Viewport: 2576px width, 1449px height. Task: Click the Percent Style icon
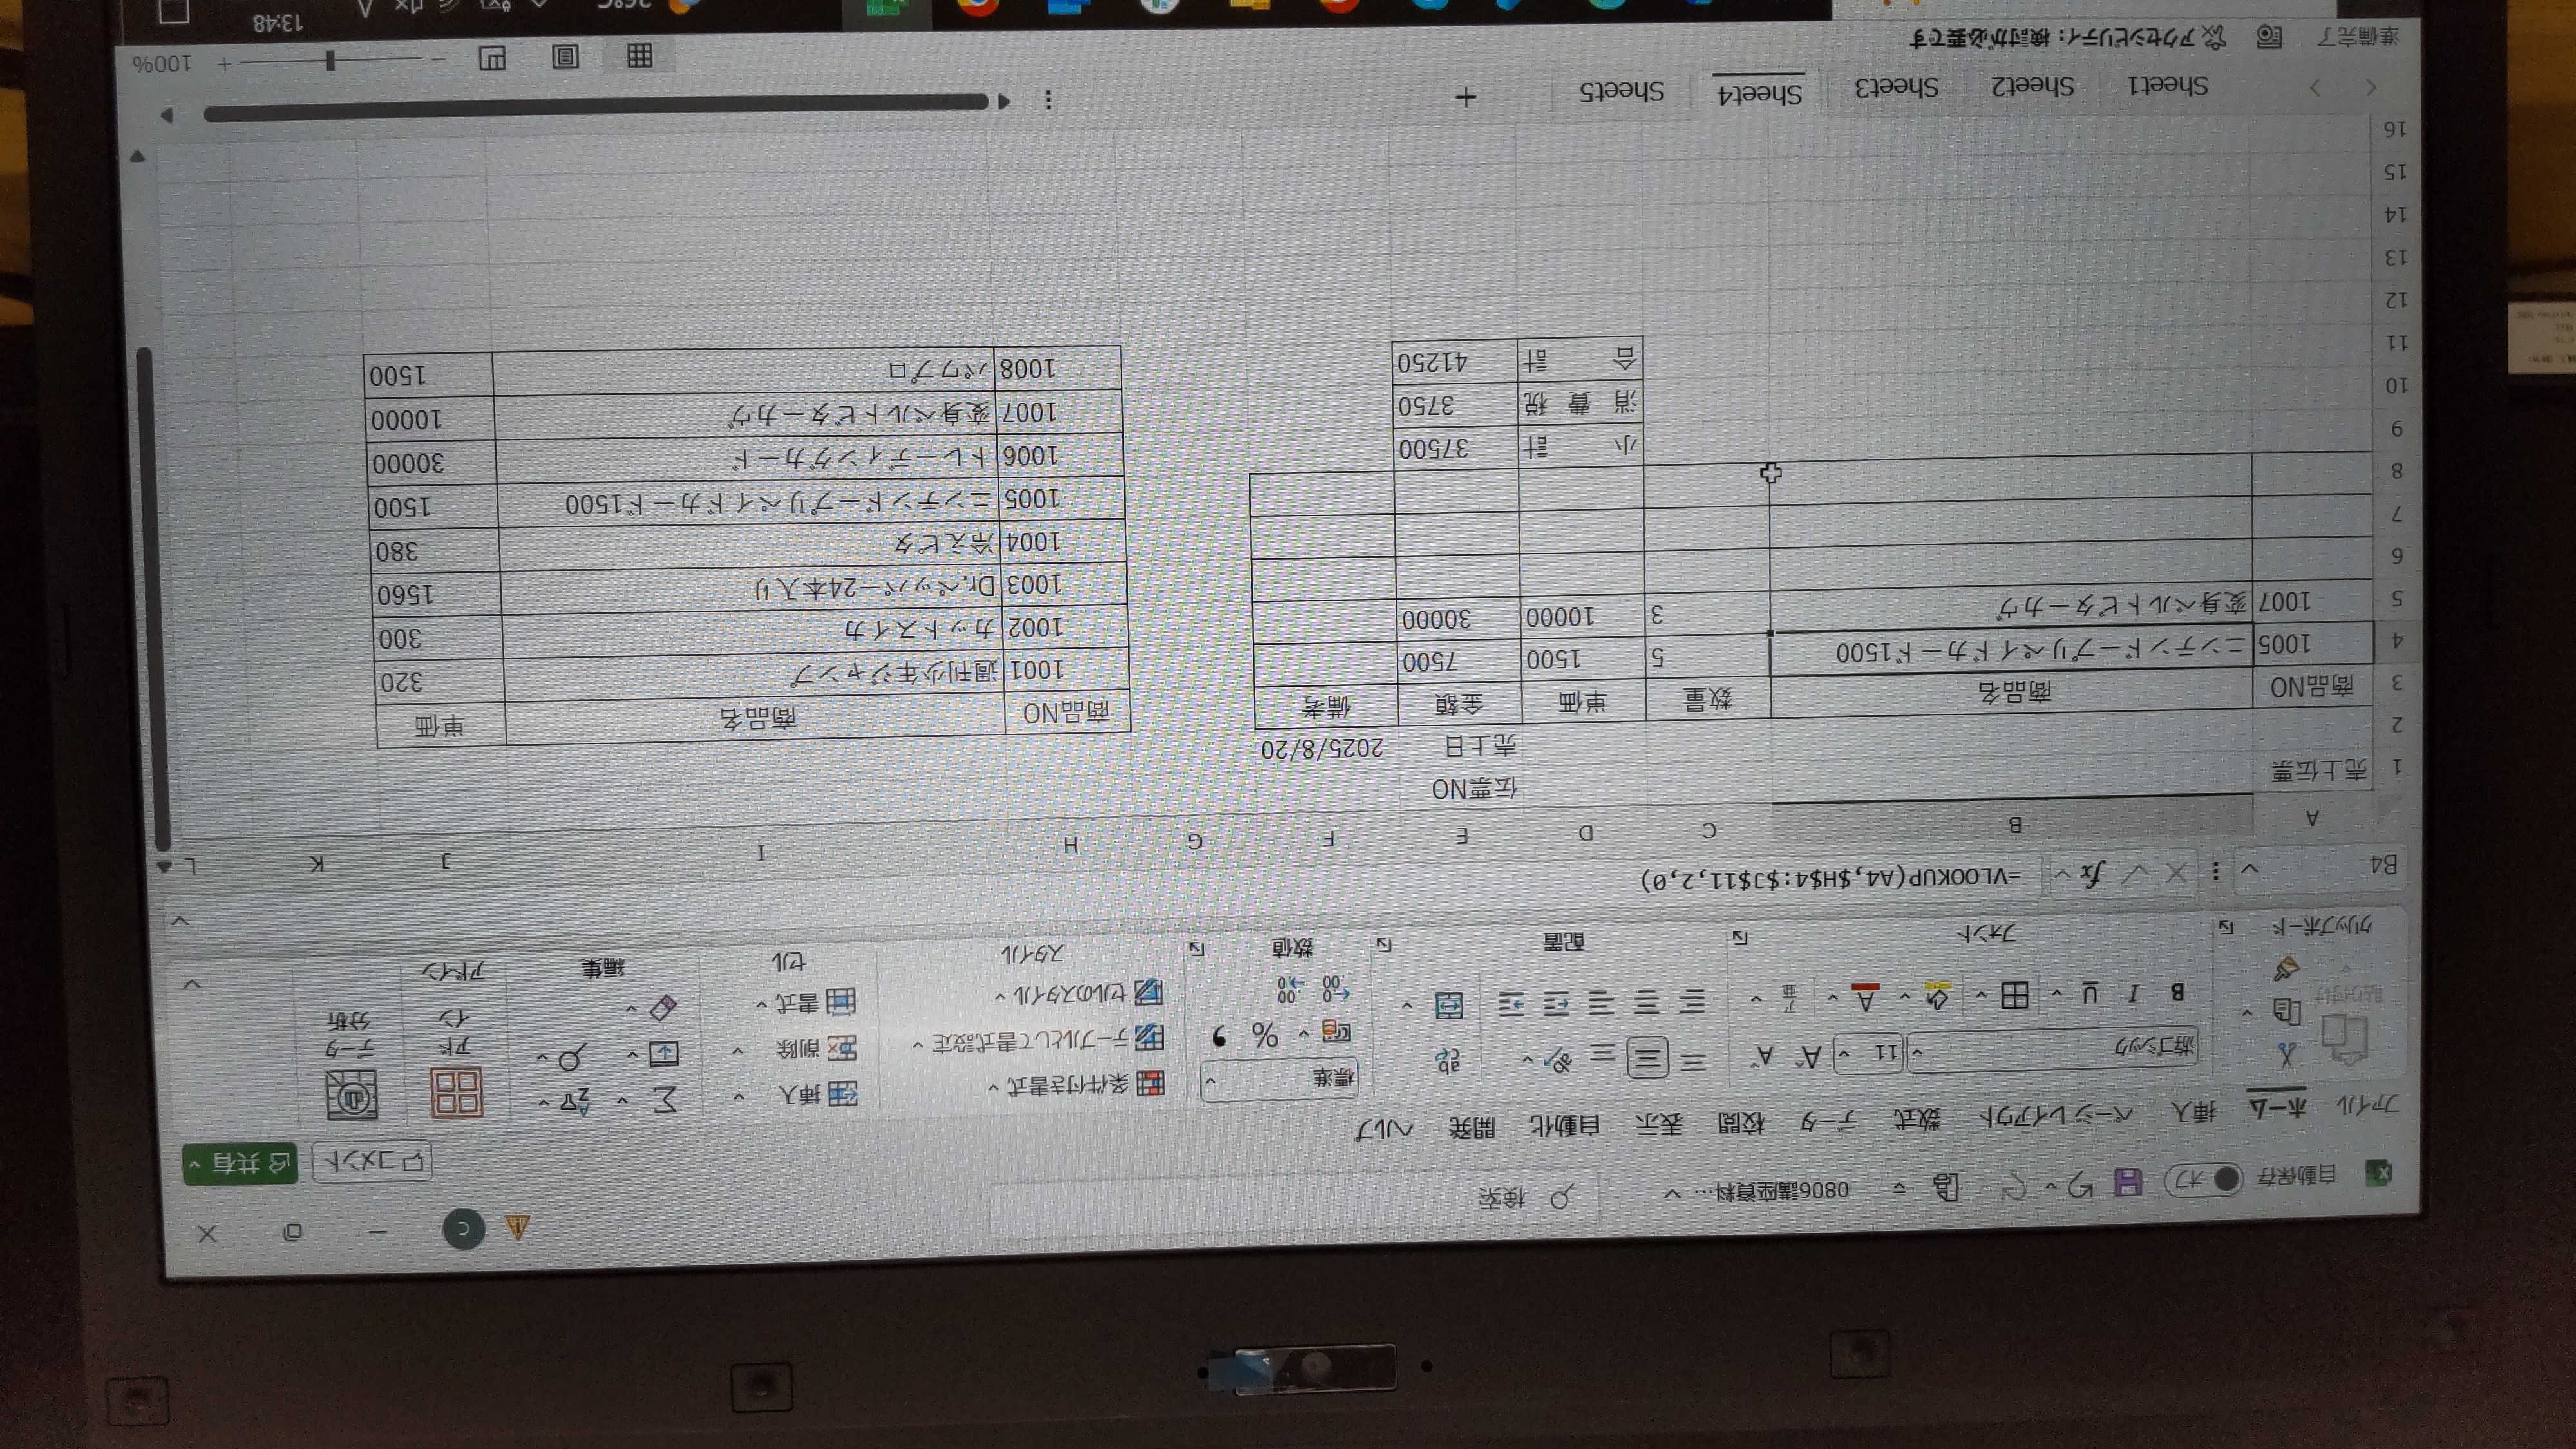click(1265, 1035)
